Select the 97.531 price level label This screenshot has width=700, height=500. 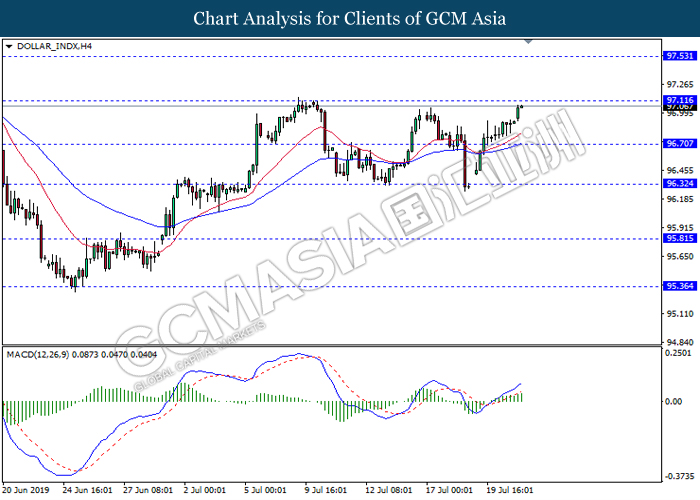point(680,56)
